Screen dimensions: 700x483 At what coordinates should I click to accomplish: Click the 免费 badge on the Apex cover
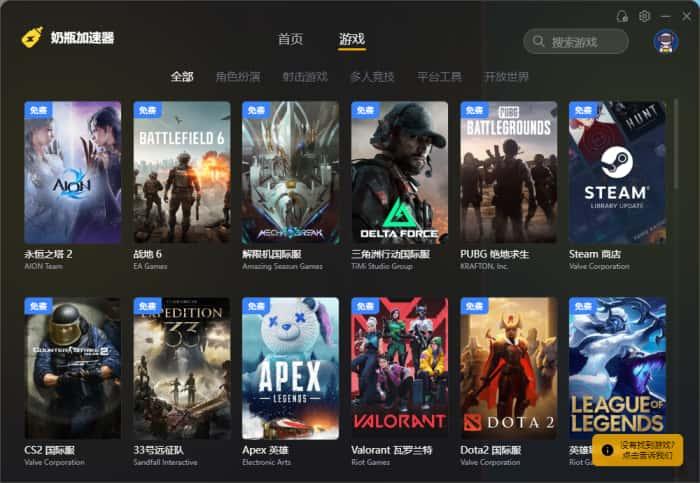click(x=256, y=306)
